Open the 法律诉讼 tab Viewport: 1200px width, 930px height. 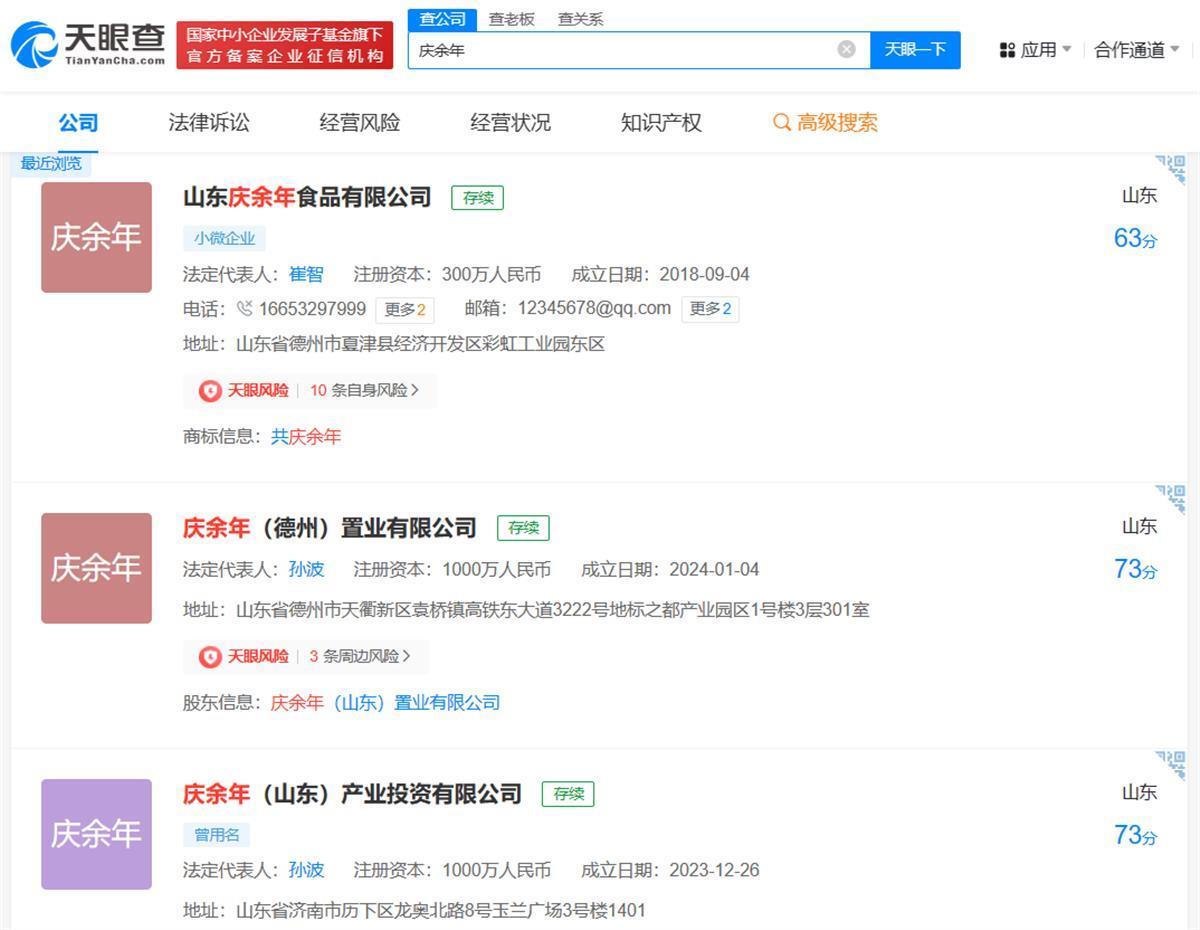point(209,123)
